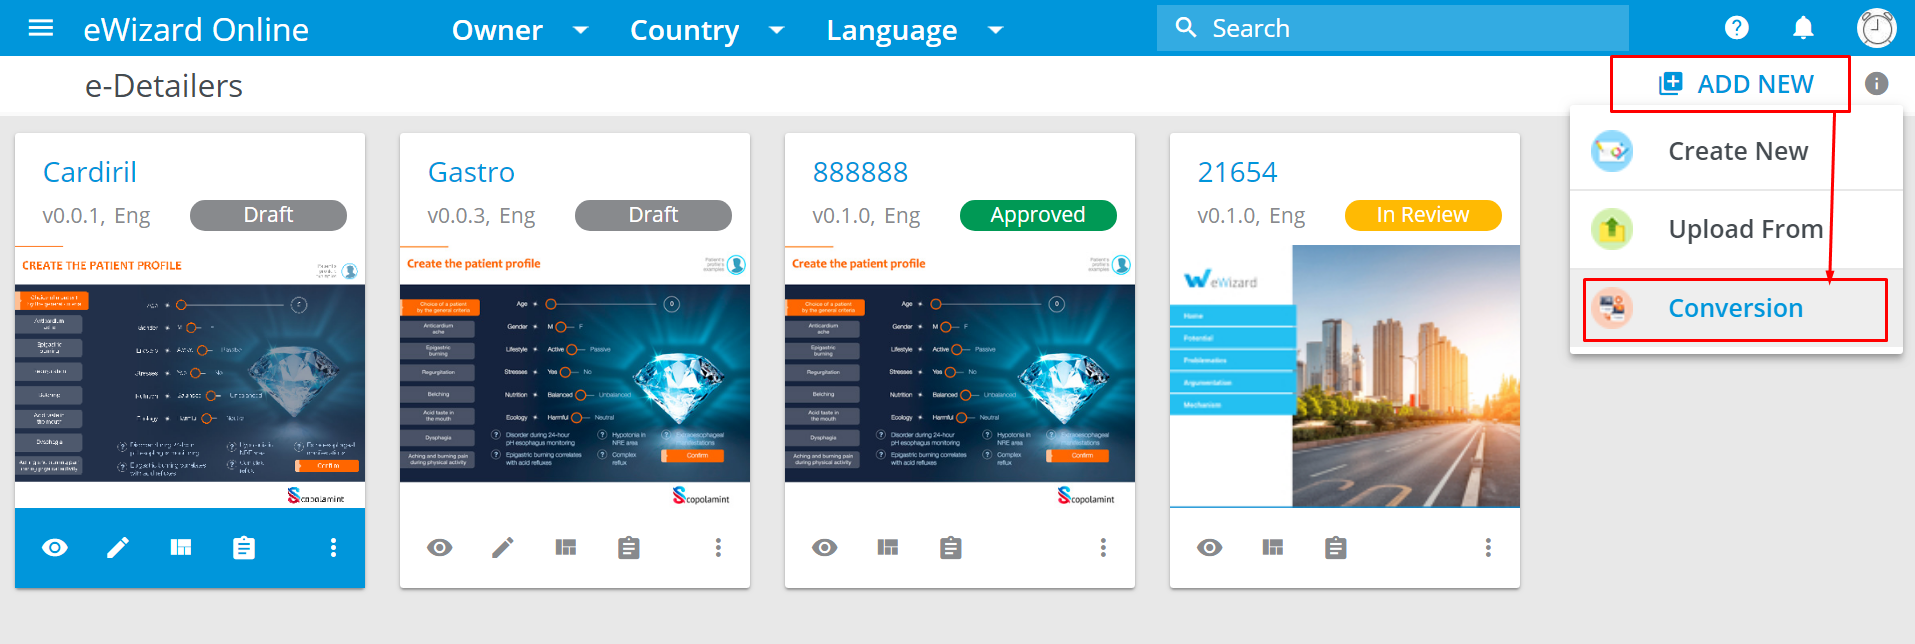Image resolution: width=1915 pixels, height=644 pixels.
Task: Preview Gastro using the eye icon
Action: pyautogui.click(x=440, y=547)
